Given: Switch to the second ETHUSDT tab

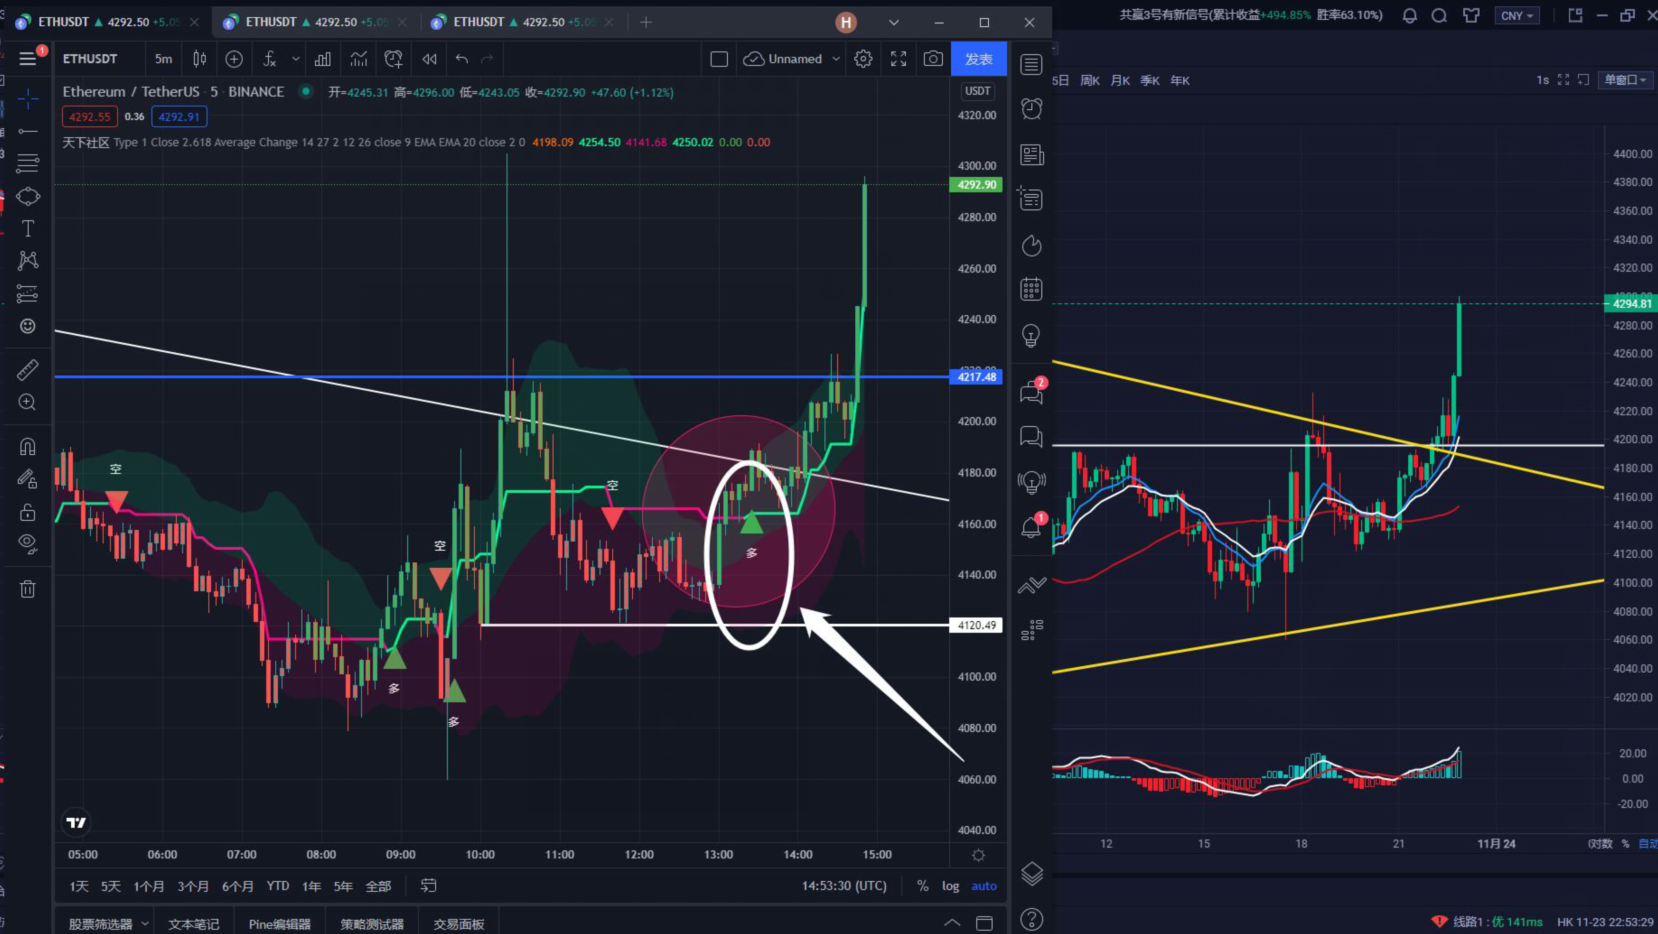Looking at the screenshot, I should click(314, 22).
